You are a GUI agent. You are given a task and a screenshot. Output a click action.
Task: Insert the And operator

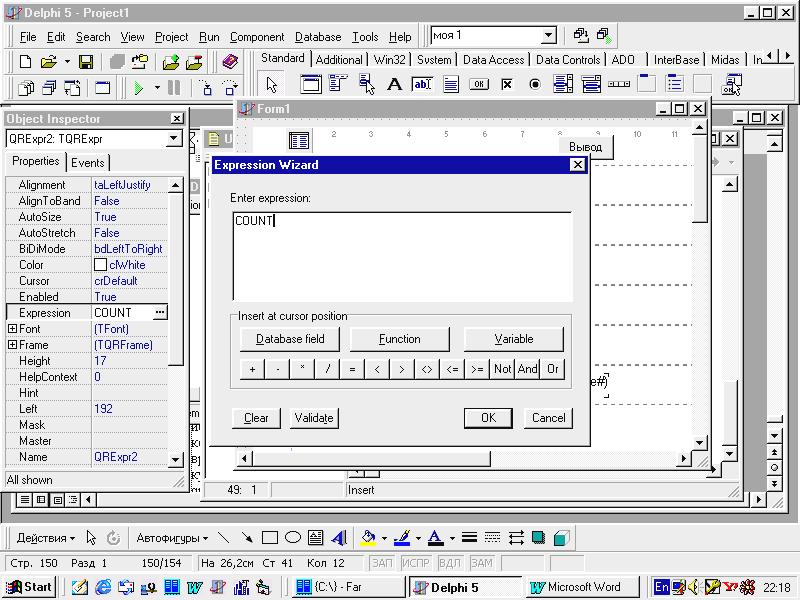pyautogui.click(x=528, y=369)
